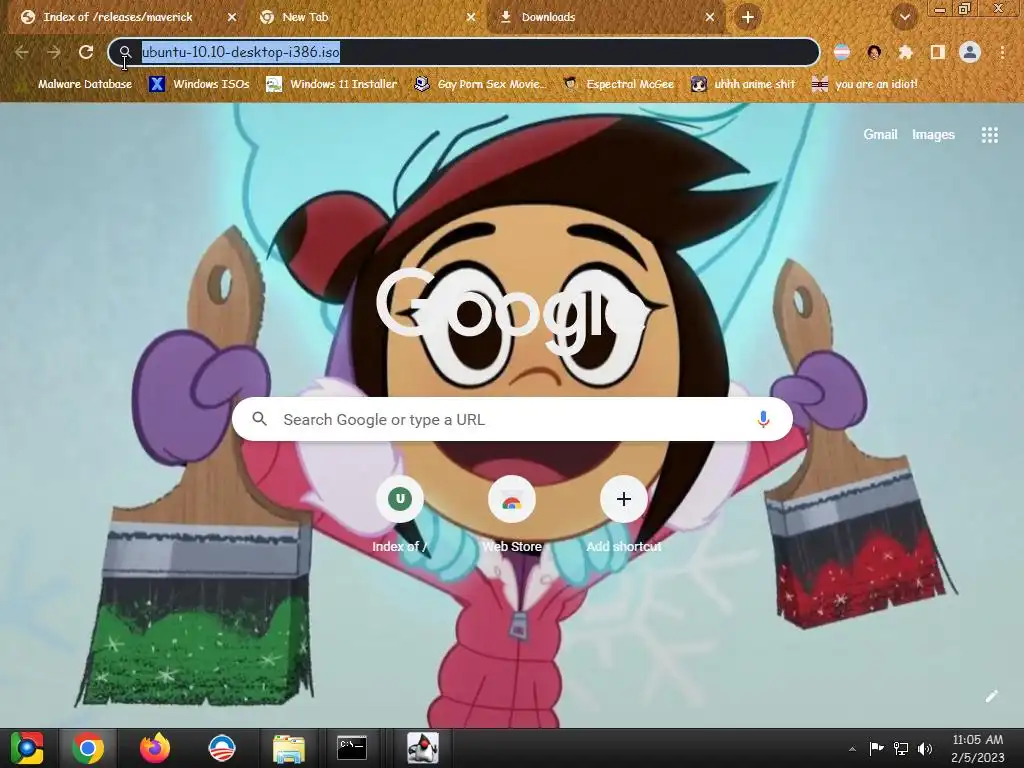The width and height of the screenshot is (1024, 768).
Task: Click the browser back arrow
Action: pos(22,52)
